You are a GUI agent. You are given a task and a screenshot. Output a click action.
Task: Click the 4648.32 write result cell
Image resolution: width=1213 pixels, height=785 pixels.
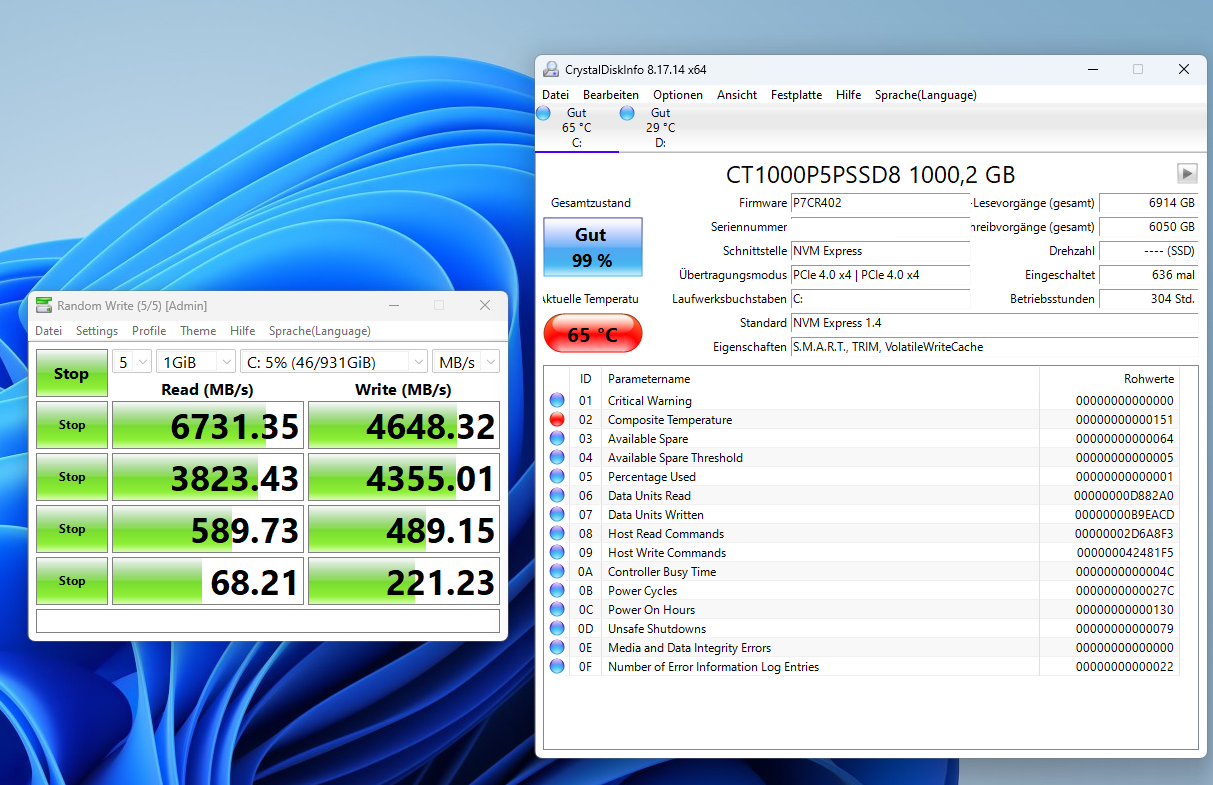pos(404,426)
